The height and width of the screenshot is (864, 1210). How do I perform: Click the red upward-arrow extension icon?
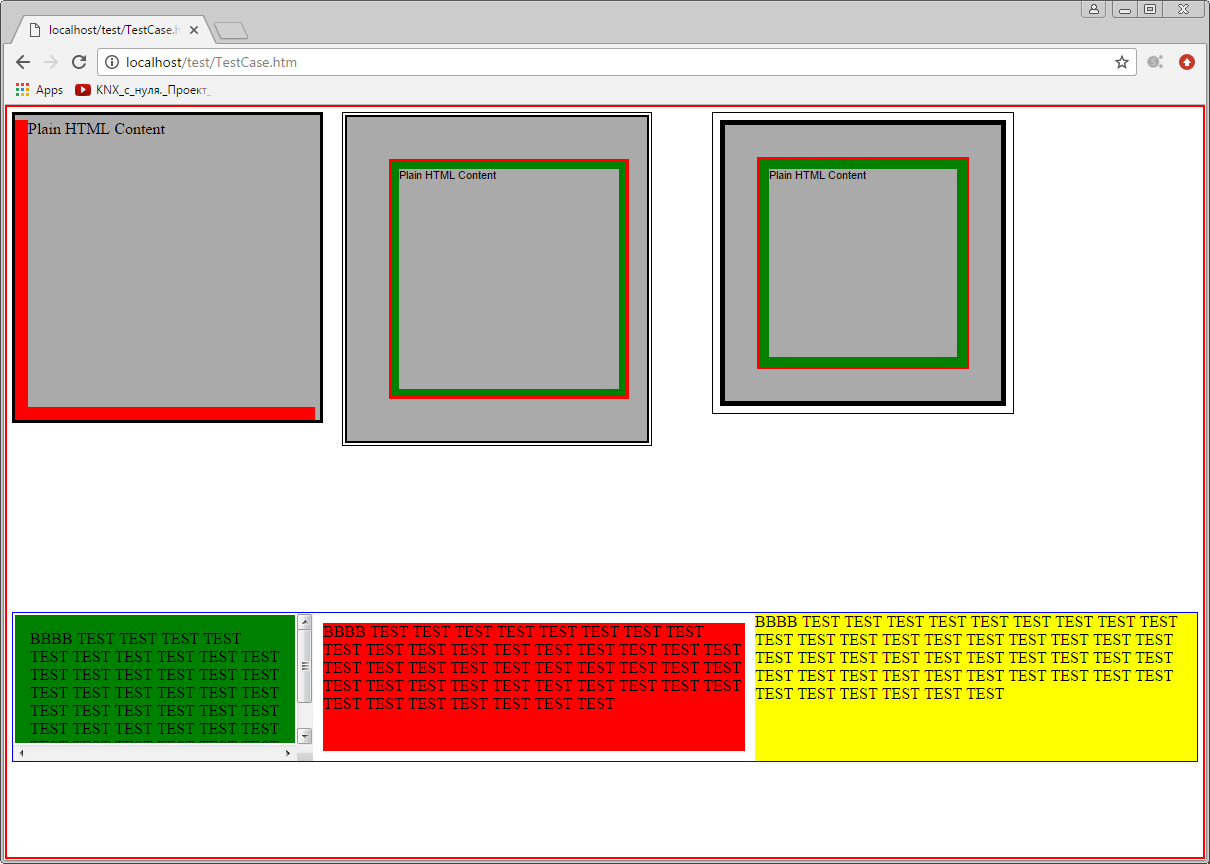1187,62
